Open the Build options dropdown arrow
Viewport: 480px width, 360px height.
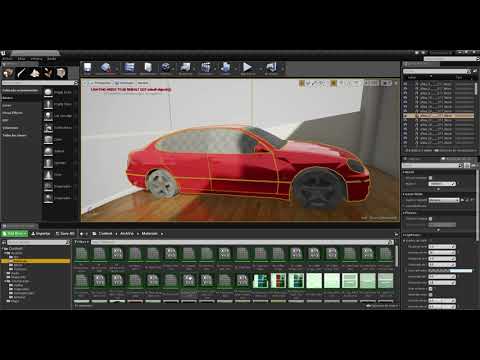(x=236, y=68)
